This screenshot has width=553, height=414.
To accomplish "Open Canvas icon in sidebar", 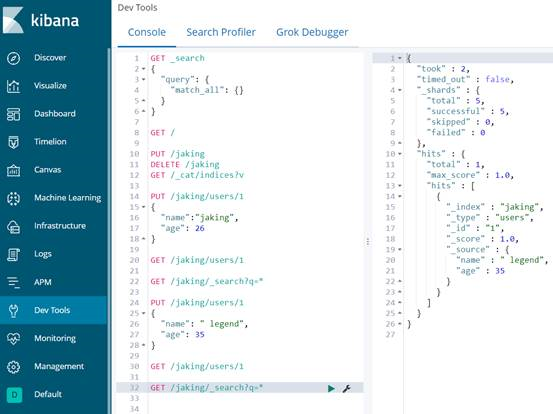I will coord(13,170).
